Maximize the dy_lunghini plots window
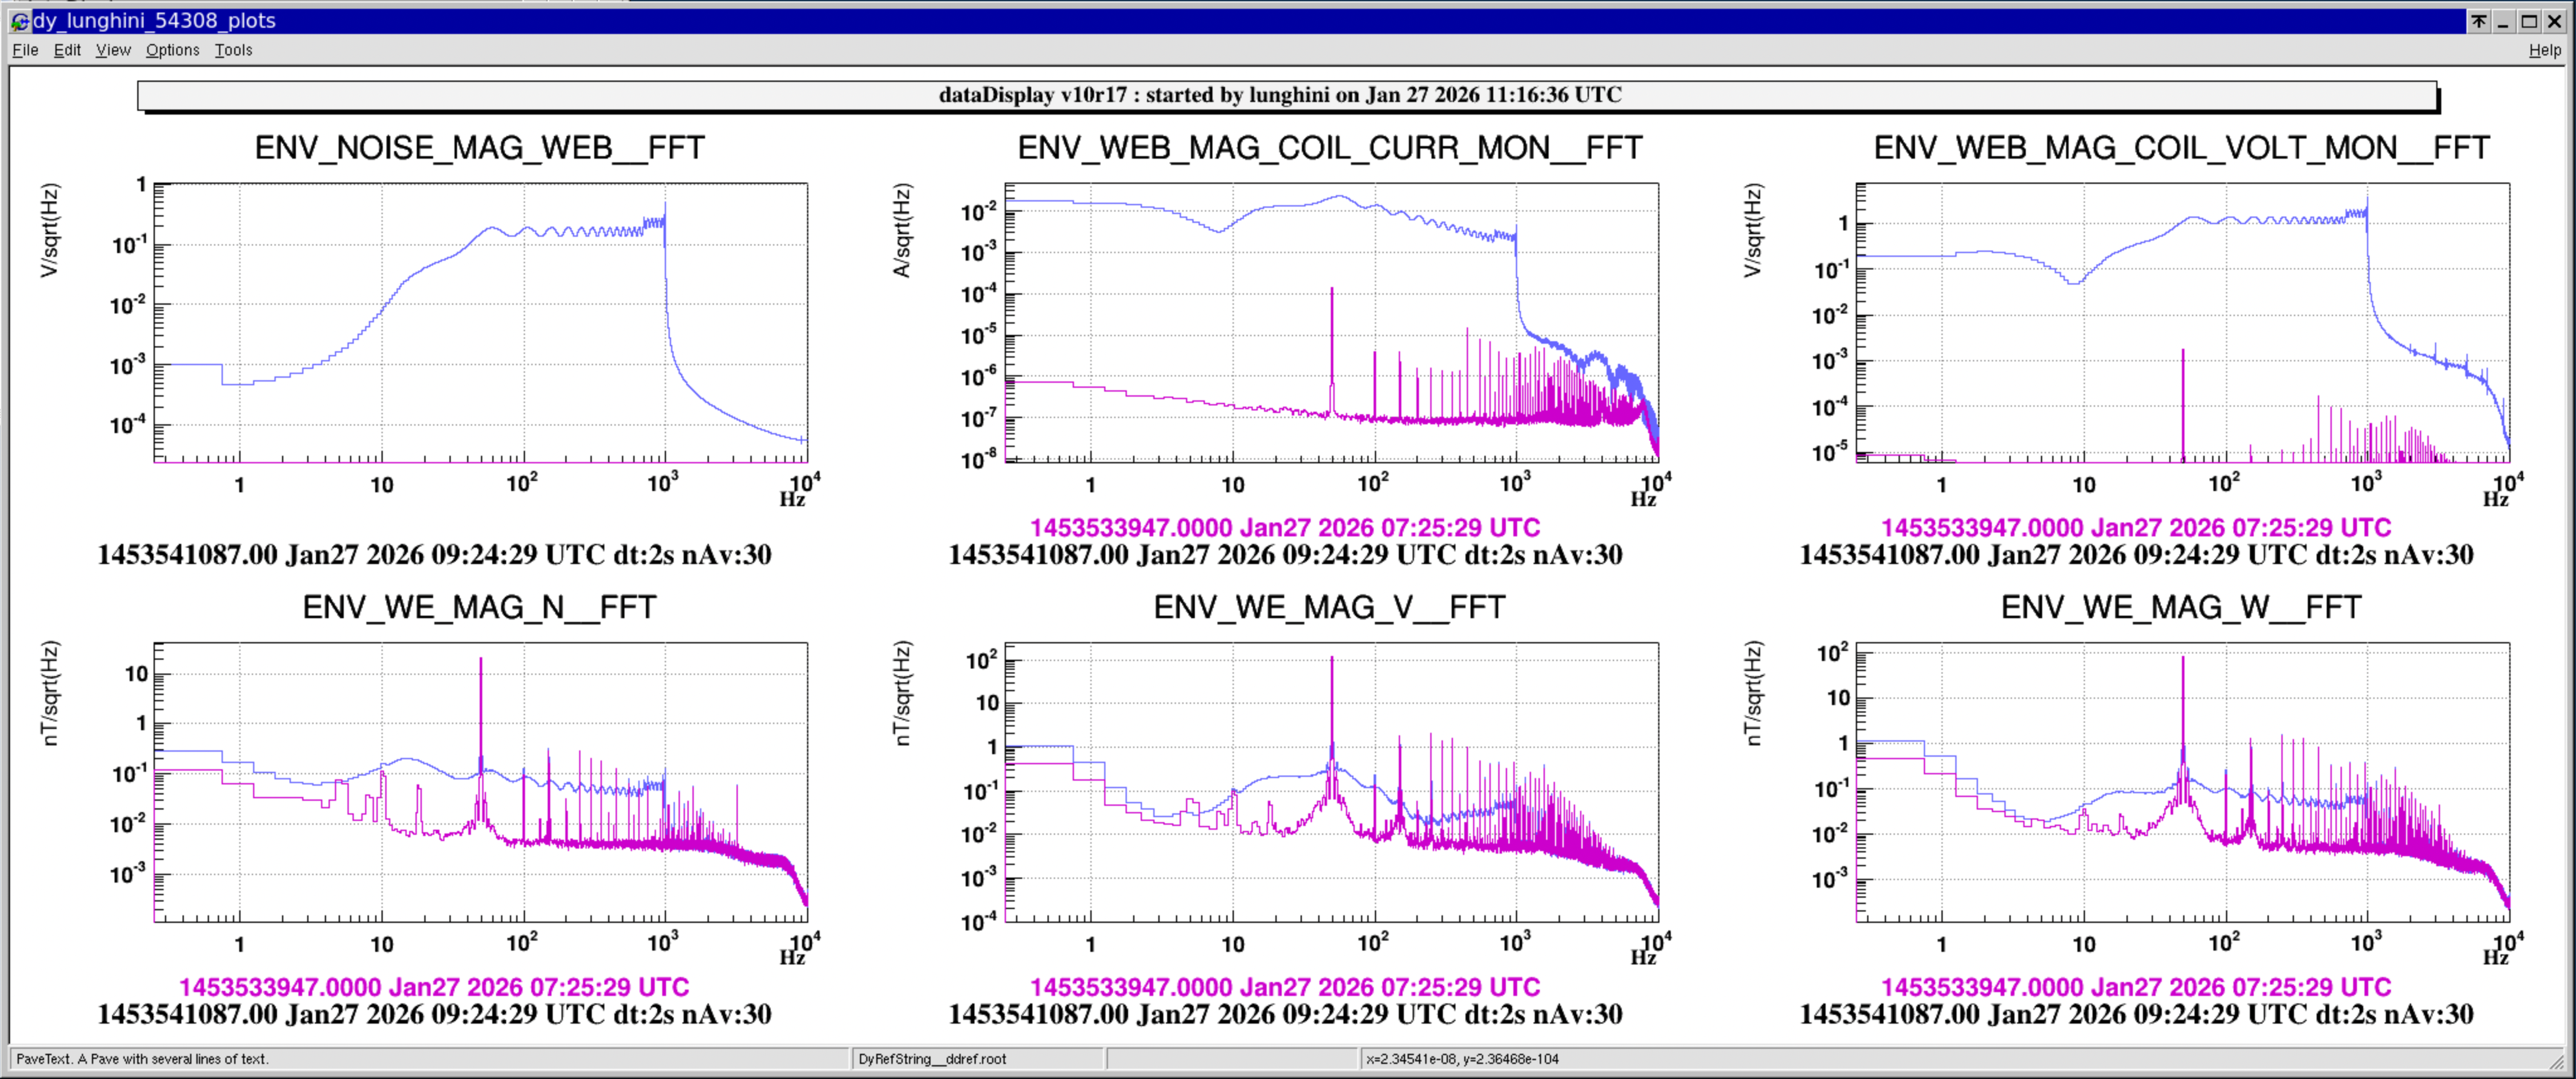Image resolution: width=2576 pixels, height=1079 pixels. pos(2529,21)
